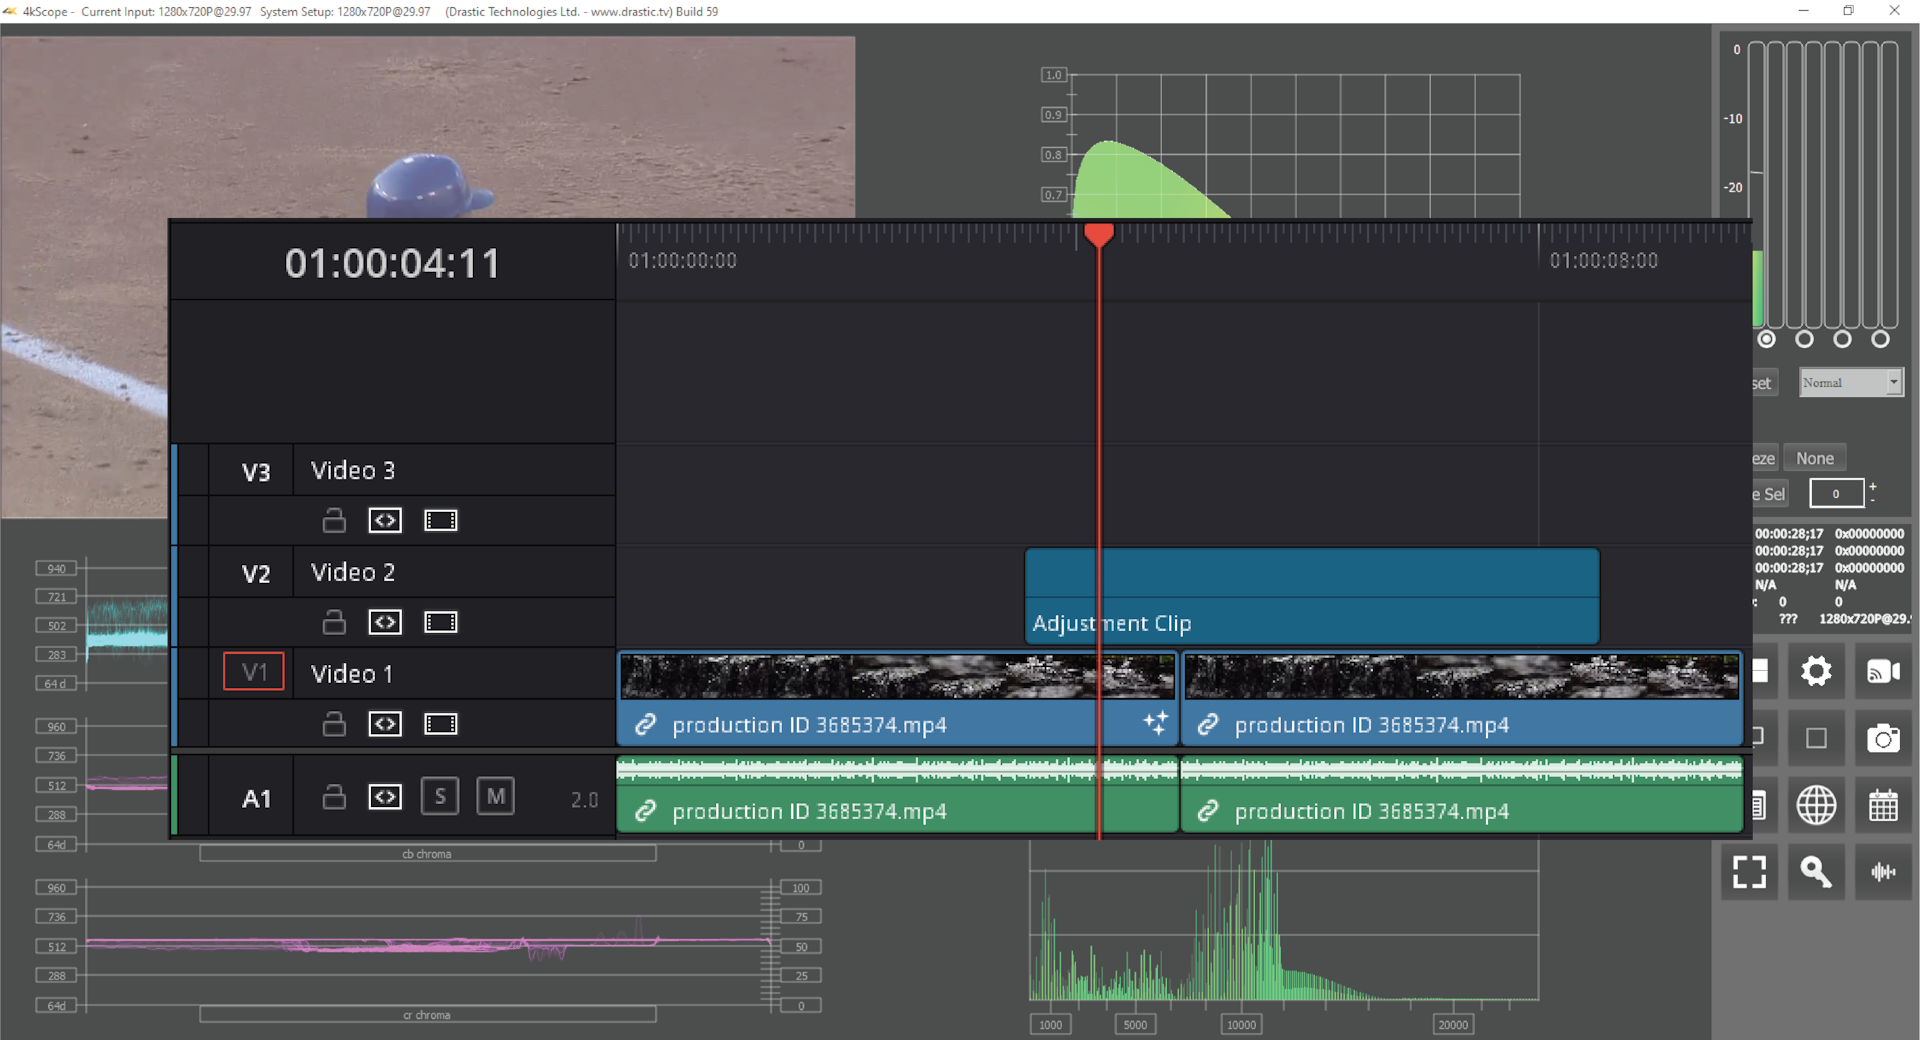The height and width of the screenshot is (1040, 1920).
Task: Click the Video 3 track name
Action: tap(353, 470)
